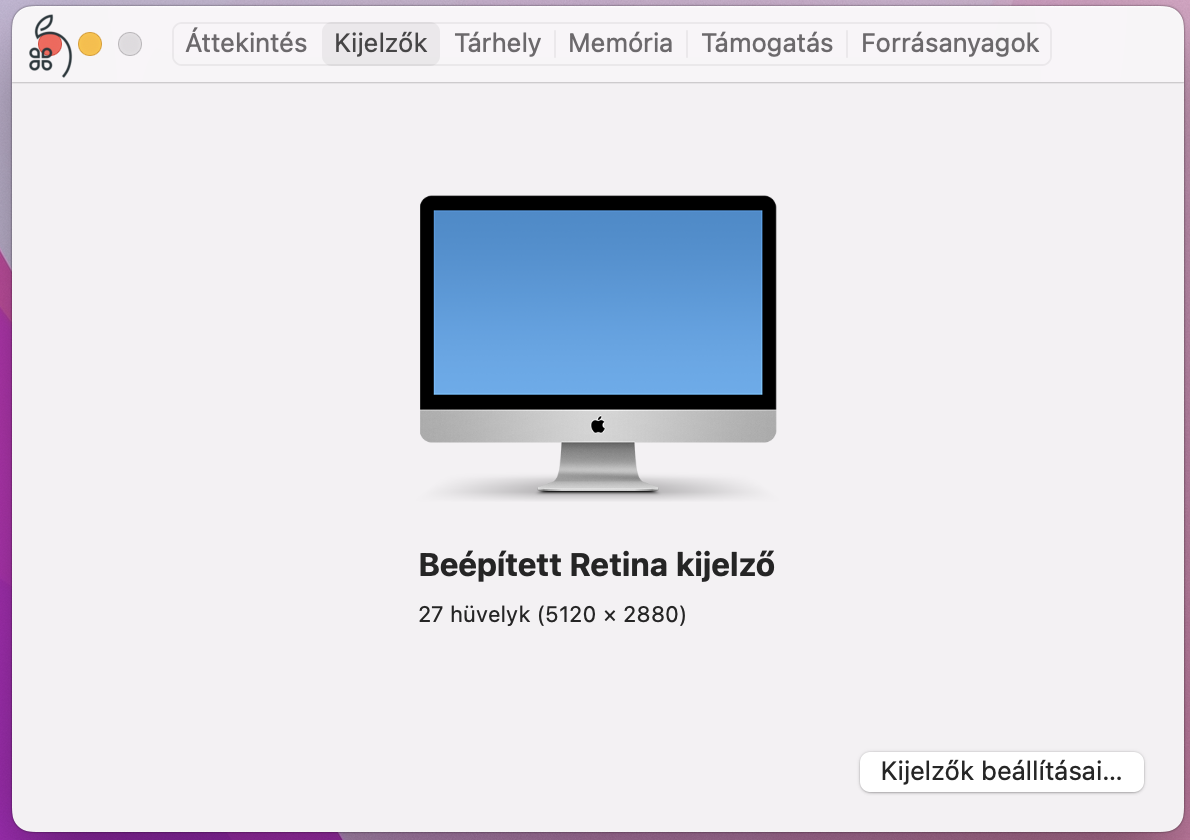Click the blue screen of the iMac graphic
Screen dimensions: 1190x840
click(x=597, y=300)
